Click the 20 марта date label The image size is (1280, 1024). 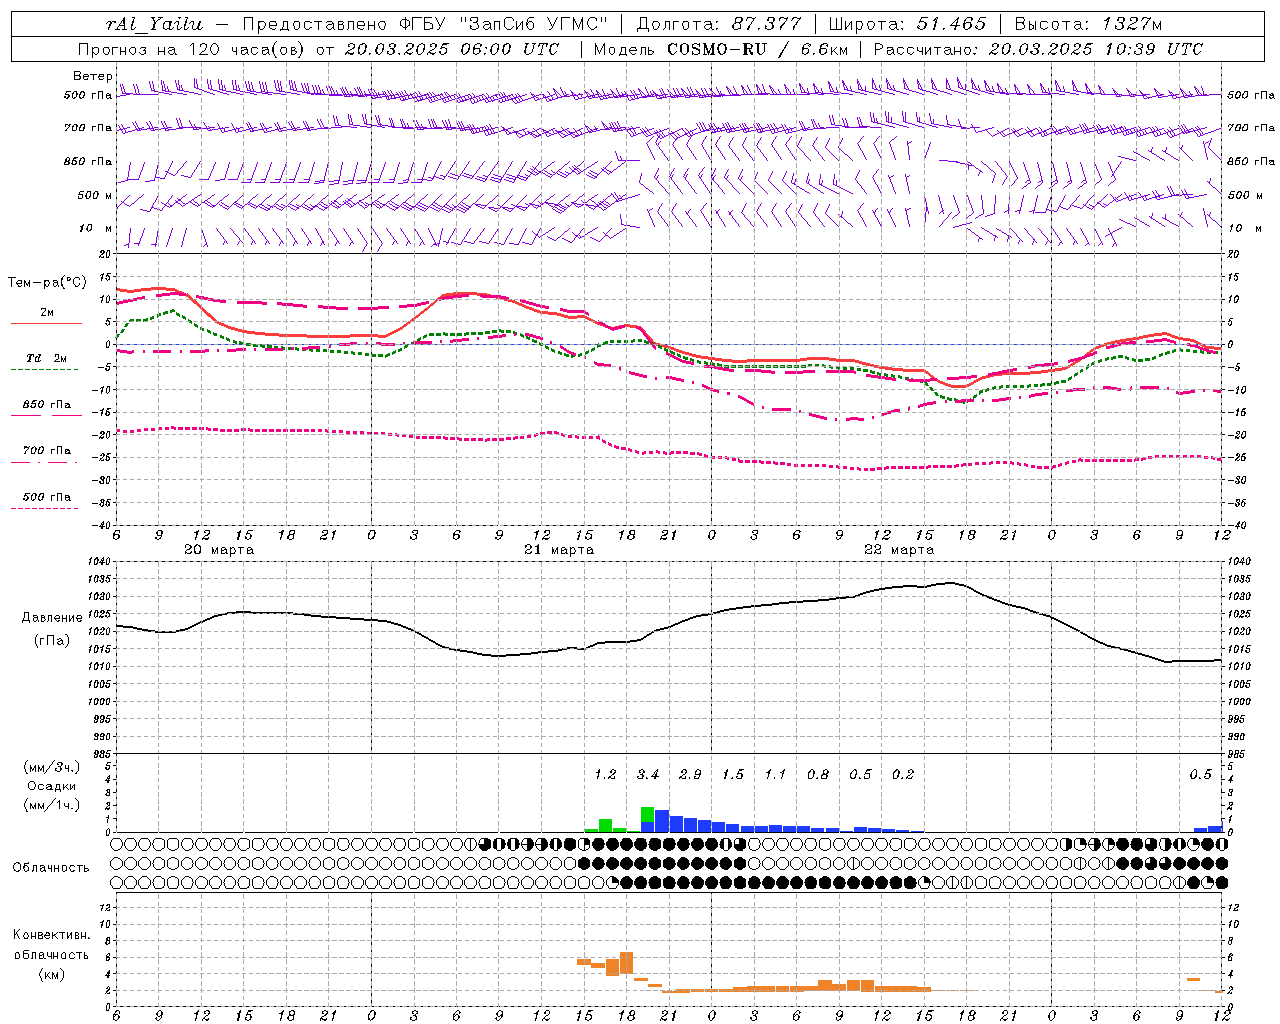pyautogui.click(x=219, y=550)
